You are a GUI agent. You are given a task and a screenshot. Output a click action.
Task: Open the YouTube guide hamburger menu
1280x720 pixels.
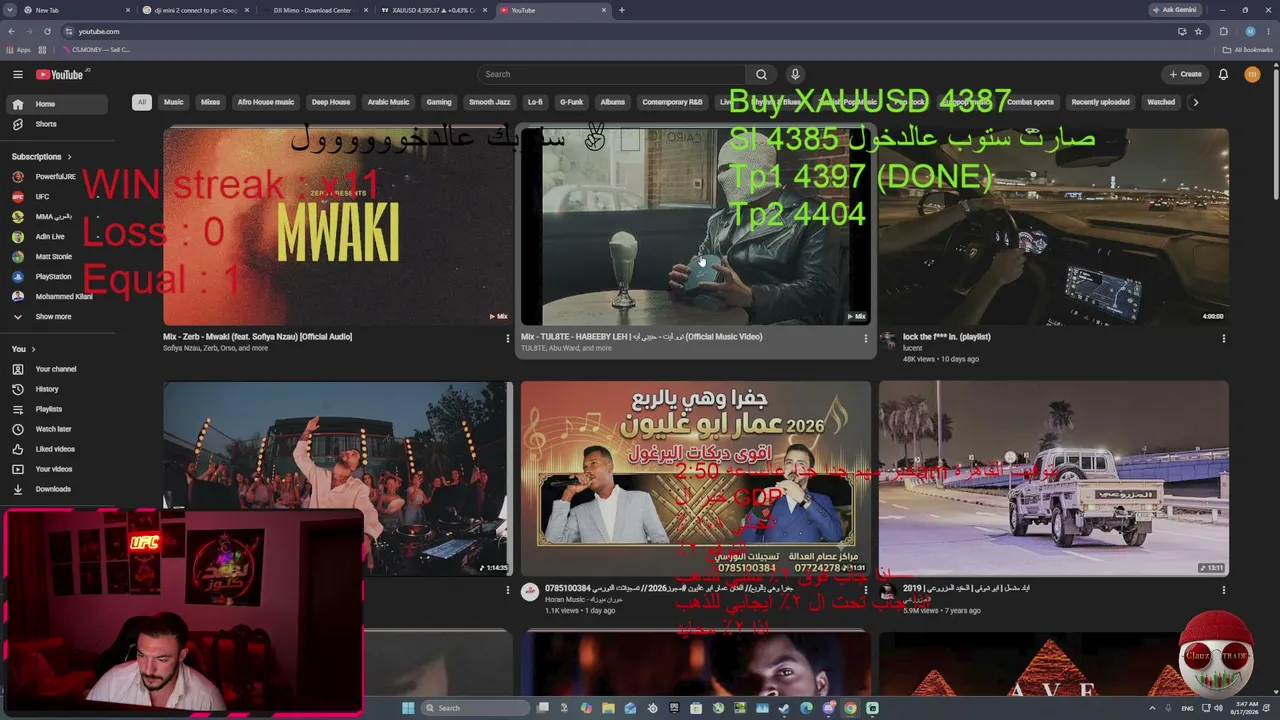click(x=17, y=74)
